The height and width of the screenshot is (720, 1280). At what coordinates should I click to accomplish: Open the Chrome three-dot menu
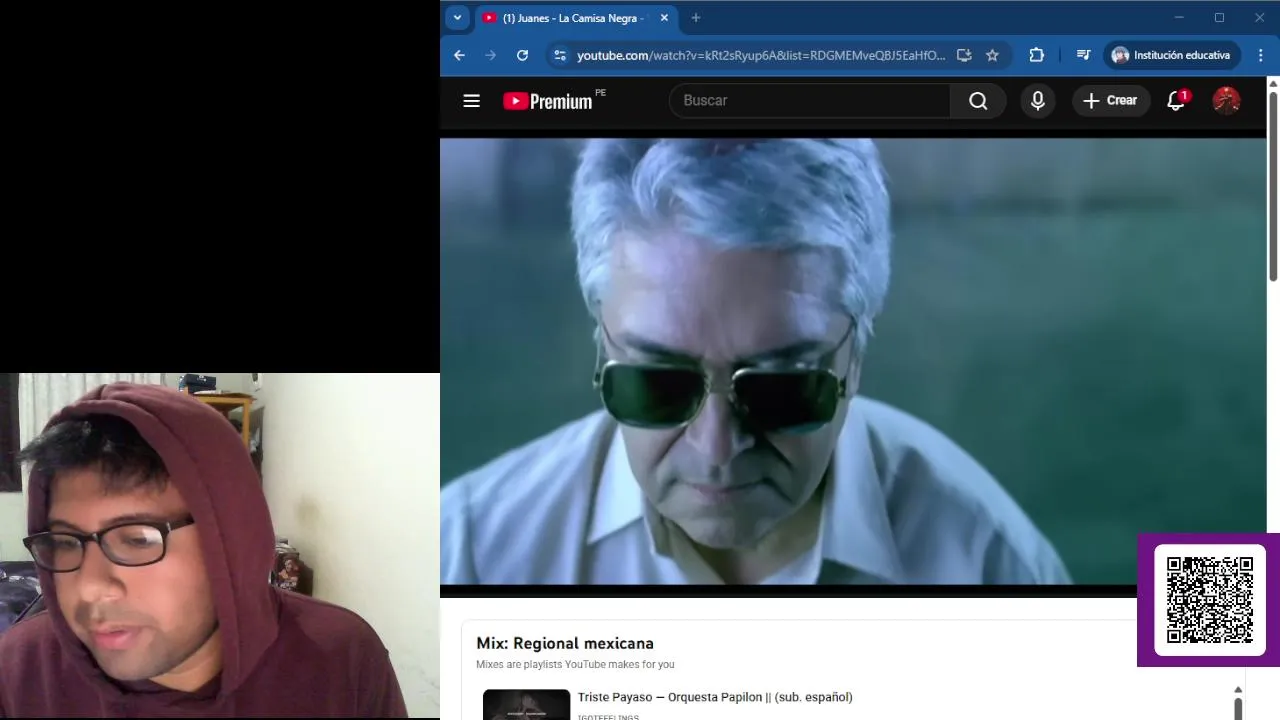click(1260, 55)
